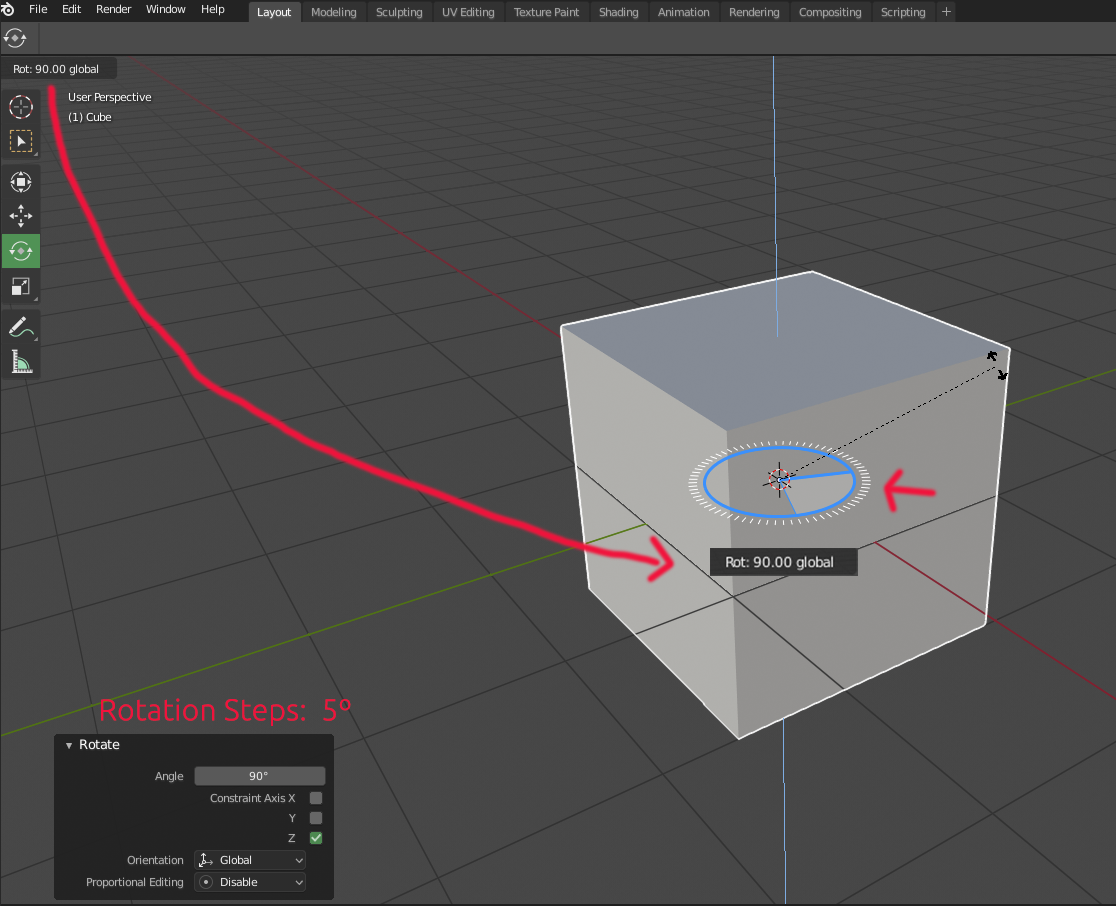Switch to the Rendering workspace tab
Image resolution: width=1116 pixels, height=906 pixels.
point(754,12)
